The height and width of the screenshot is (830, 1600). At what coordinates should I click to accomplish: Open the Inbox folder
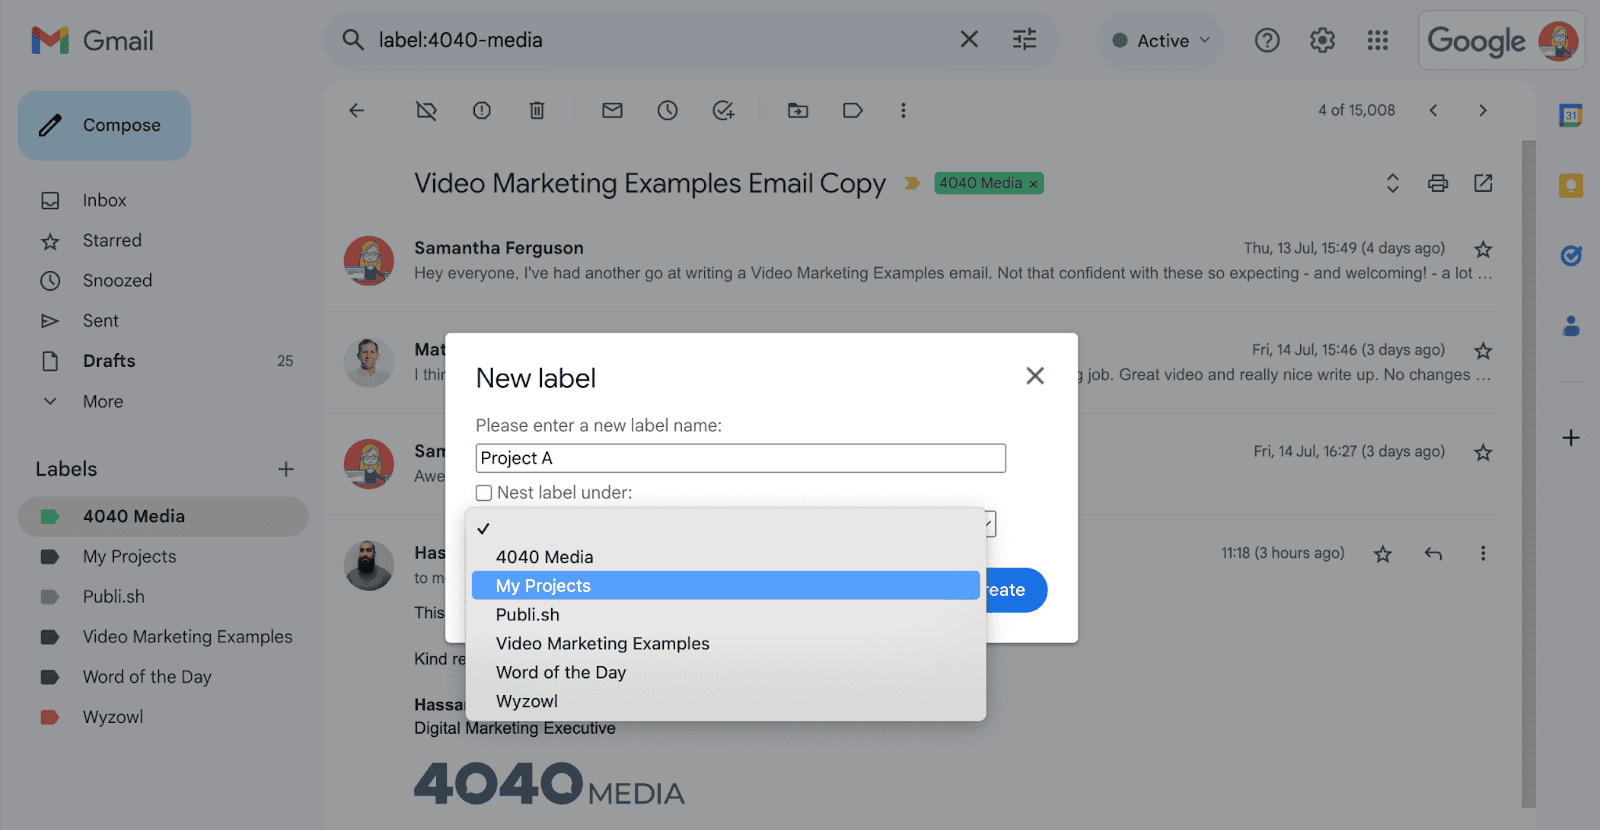pos(104,200)
